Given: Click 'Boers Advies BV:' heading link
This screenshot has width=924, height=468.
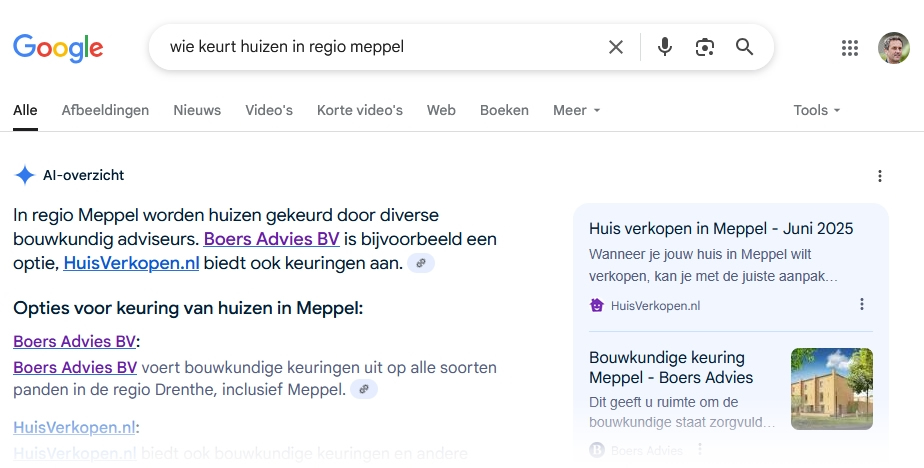Looking at the screenshot, I should [75, 341].
